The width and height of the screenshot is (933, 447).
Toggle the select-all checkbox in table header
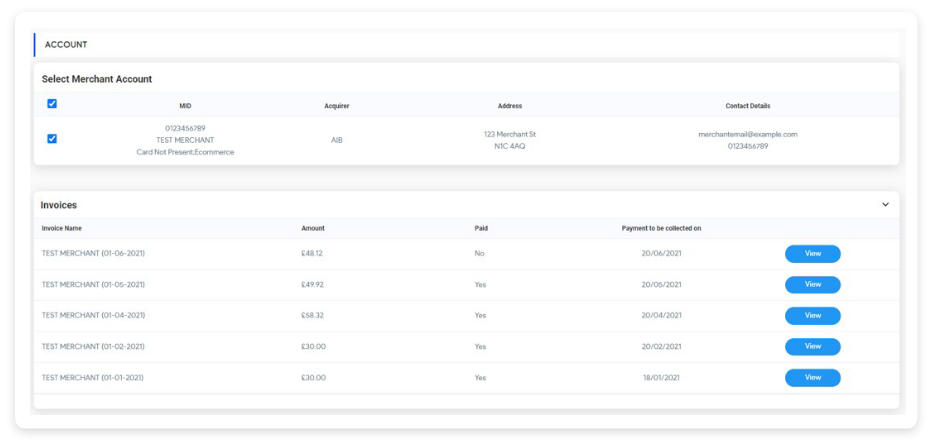click(x=52, y=104)
